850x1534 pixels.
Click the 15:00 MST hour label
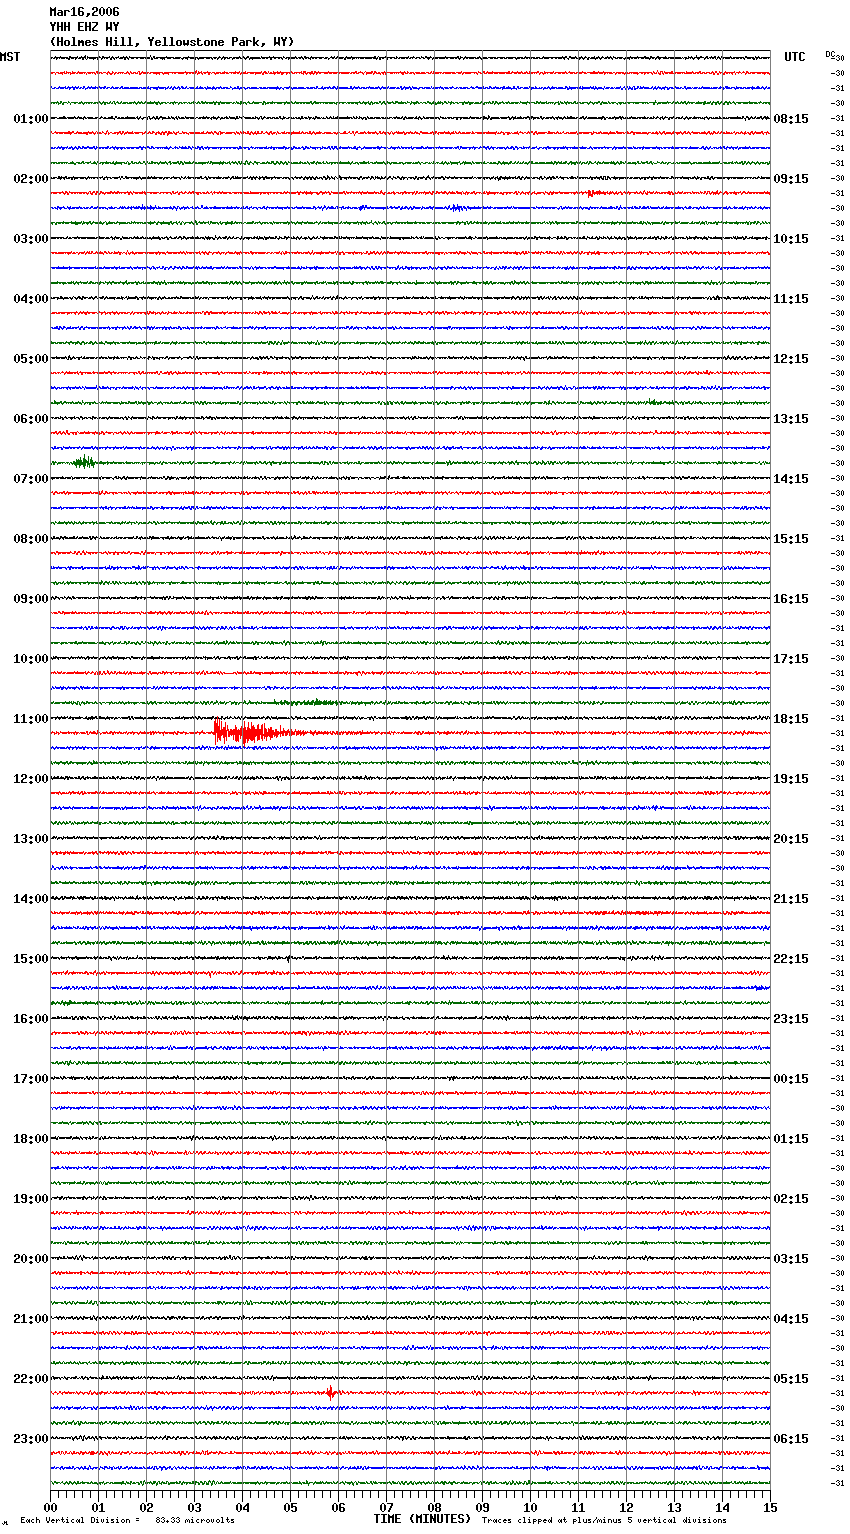[x=31, y=959]
